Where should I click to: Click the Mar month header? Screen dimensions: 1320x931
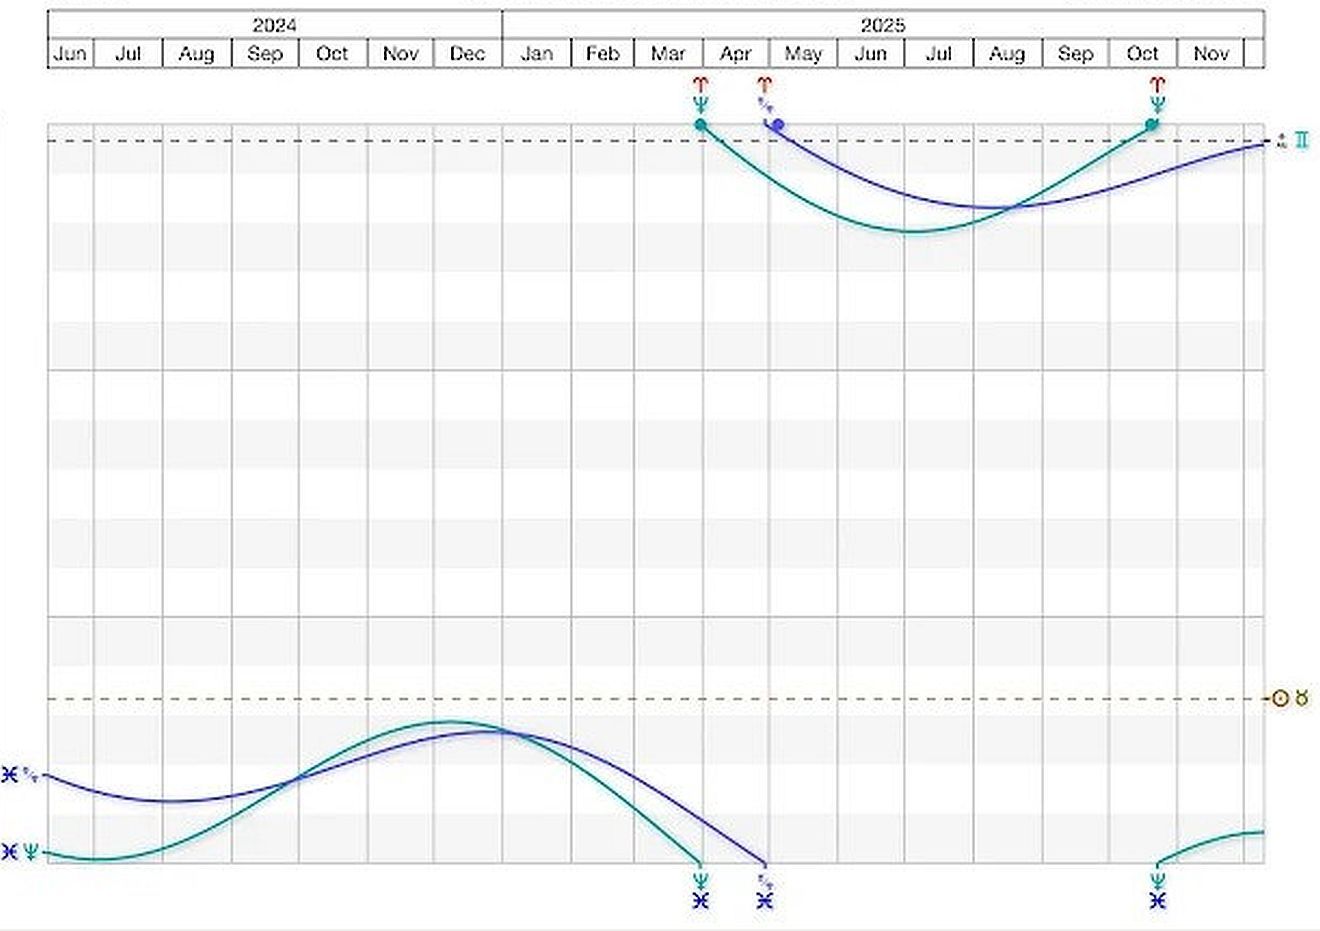point(668,54)
